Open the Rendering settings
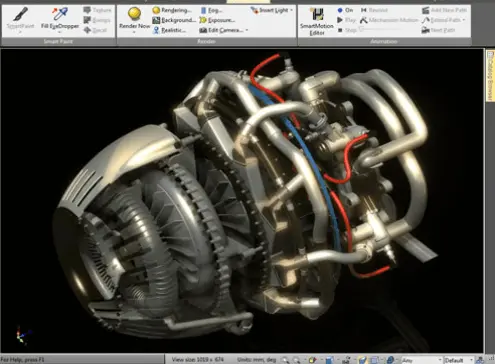This screenshot has height=364, width=495. tap(172, 10)
